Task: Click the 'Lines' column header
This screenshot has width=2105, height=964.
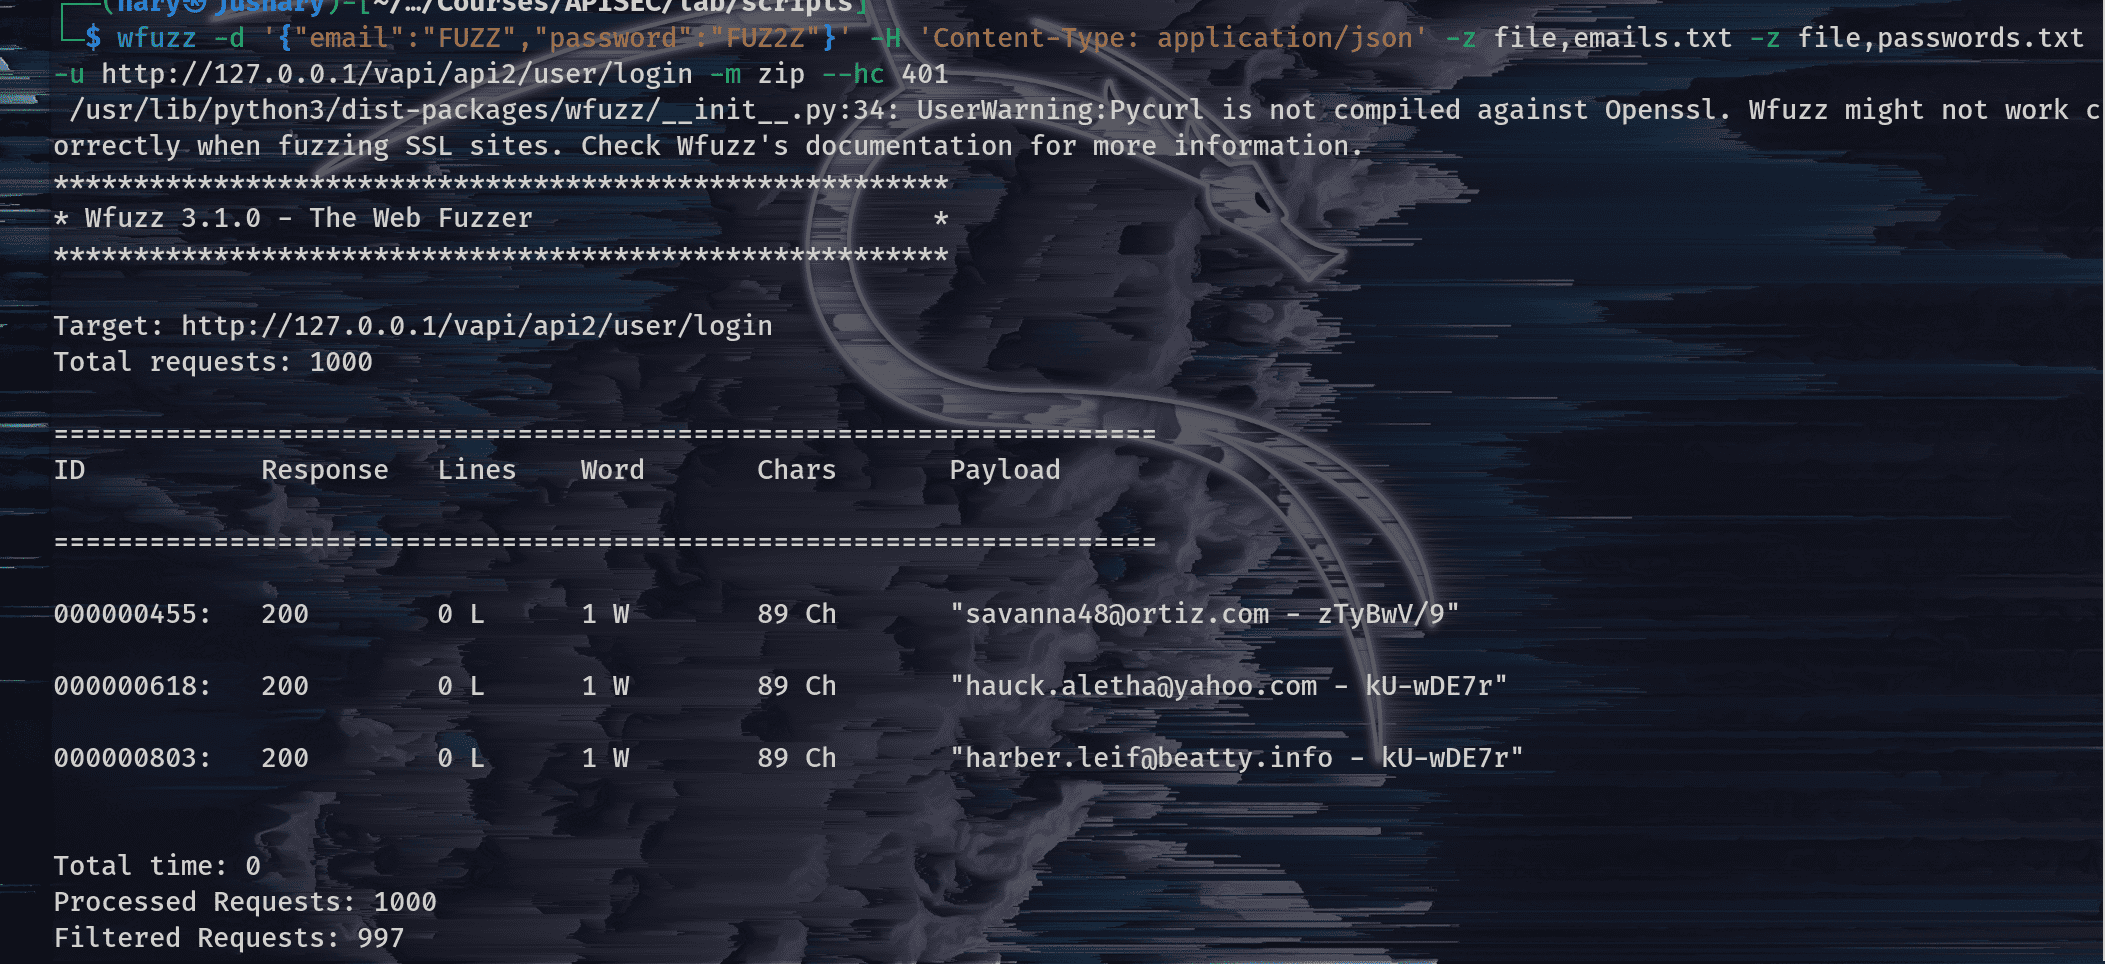Action: coord(477,470)
